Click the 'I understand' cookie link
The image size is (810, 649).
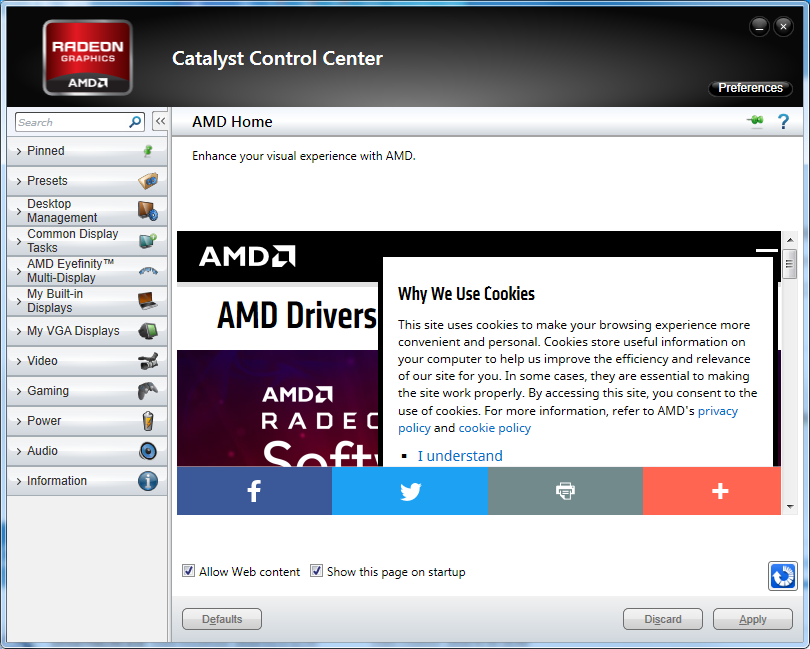coord(460,456)
